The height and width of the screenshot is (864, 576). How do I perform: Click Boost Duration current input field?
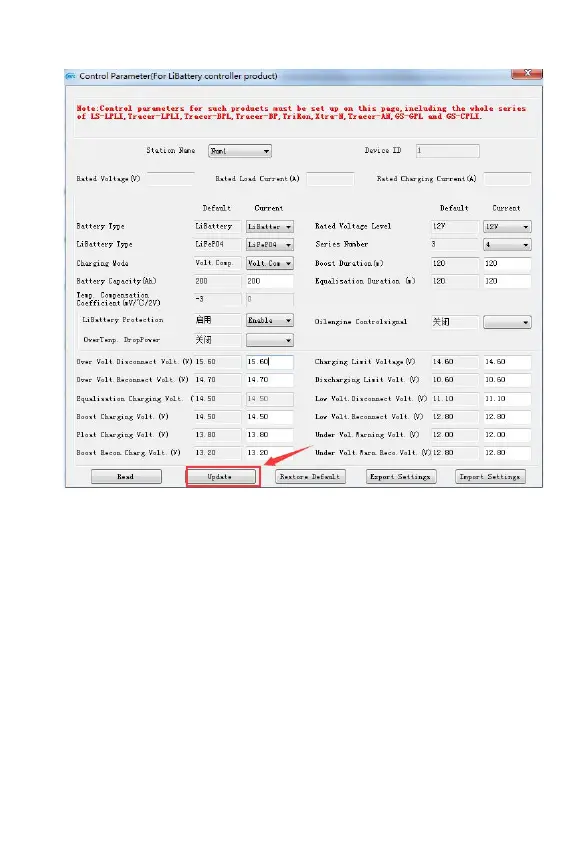point(507,263)
